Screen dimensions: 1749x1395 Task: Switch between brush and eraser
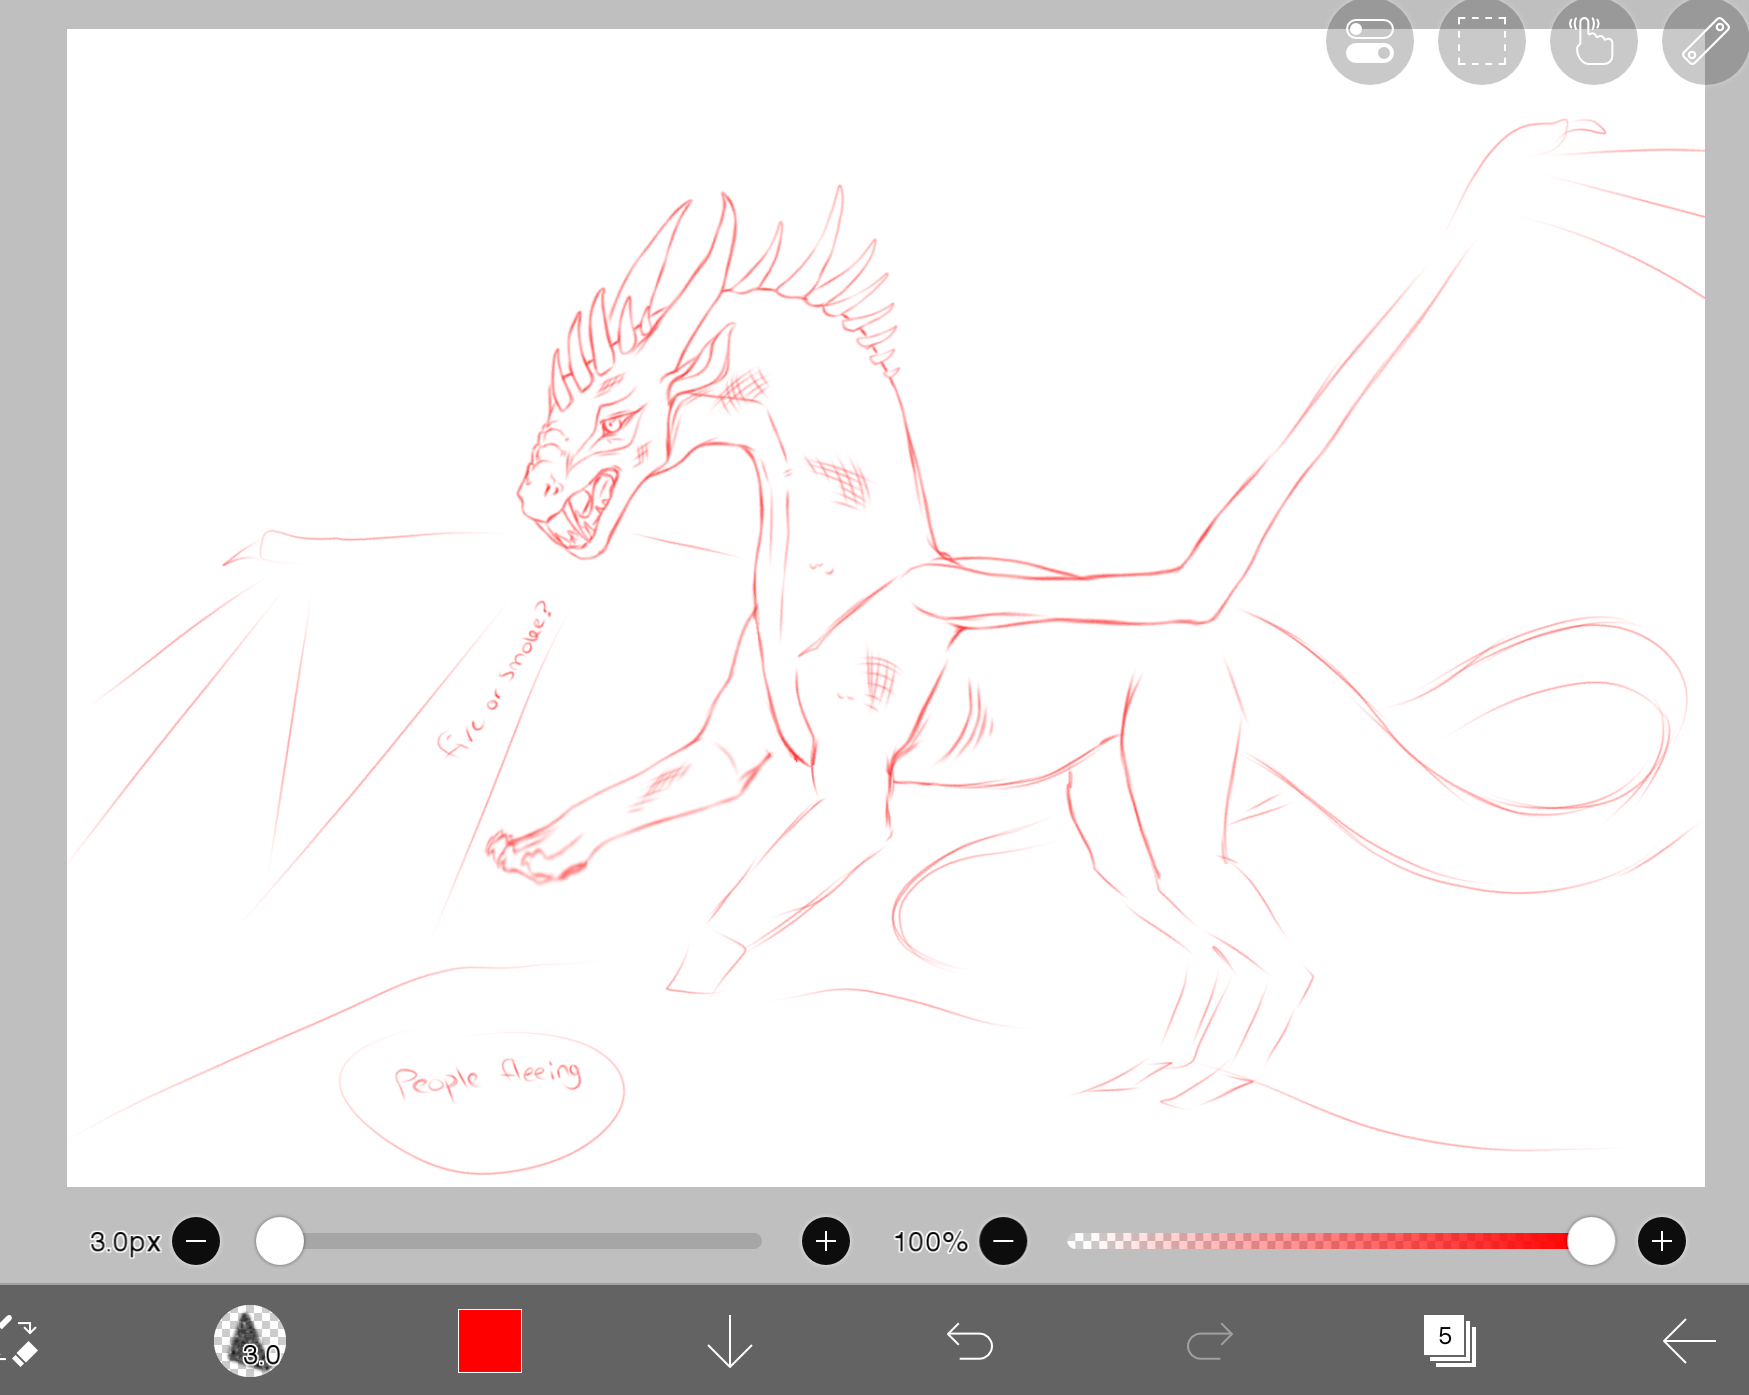20,1340
